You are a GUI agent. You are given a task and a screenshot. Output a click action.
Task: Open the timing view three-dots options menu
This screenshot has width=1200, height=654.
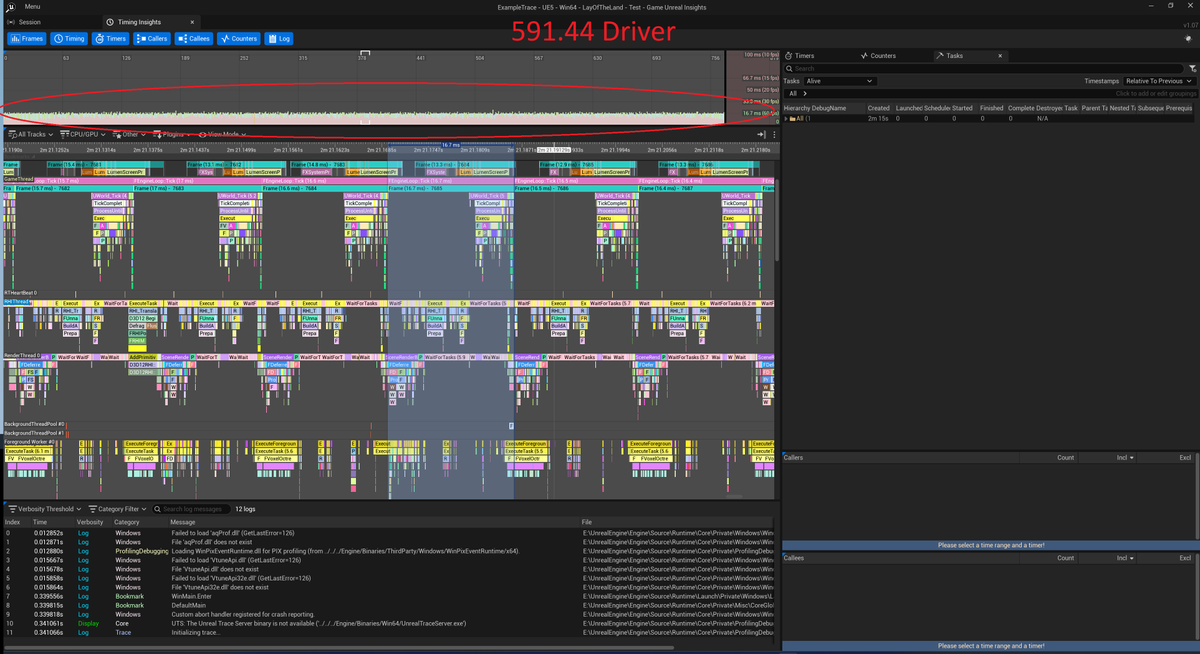774,134
